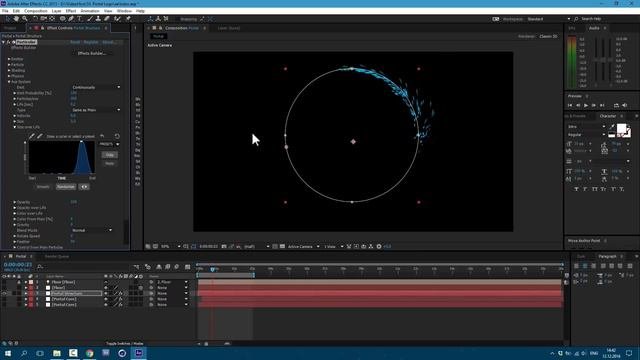This screenshot has height=360, width=640.
Task: Open the Active Camera view dropdown
Action: pos(303,247)
